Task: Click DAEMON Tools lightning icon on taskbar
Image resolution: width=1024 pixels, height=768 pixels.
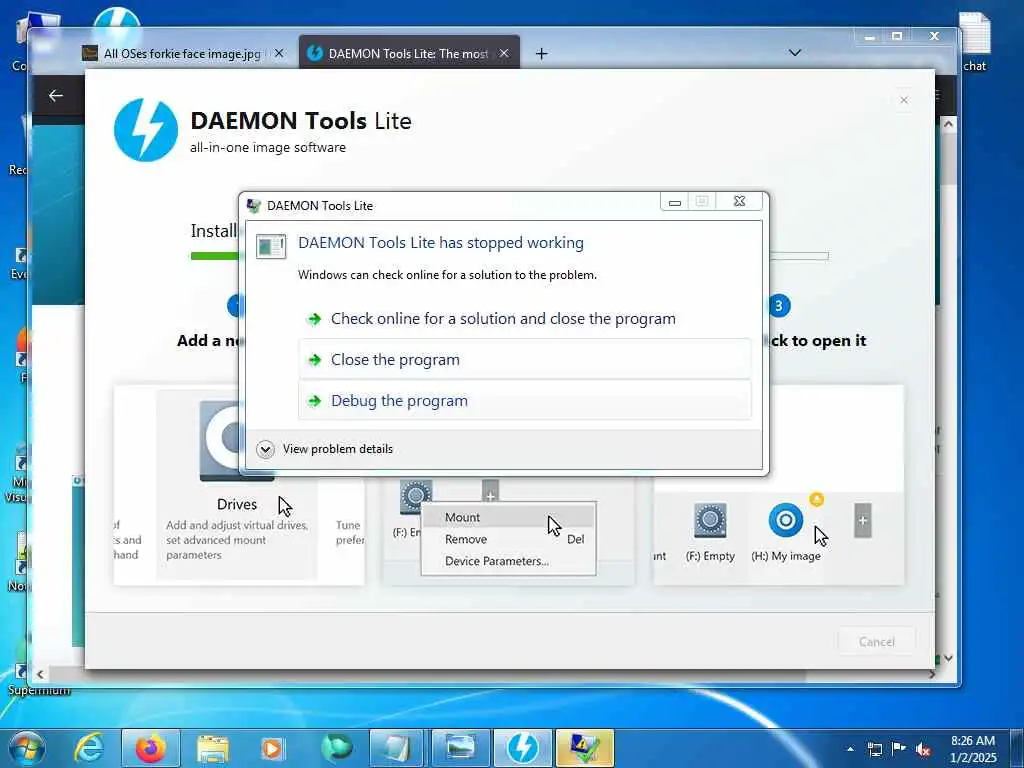Action: pos(522,748)
